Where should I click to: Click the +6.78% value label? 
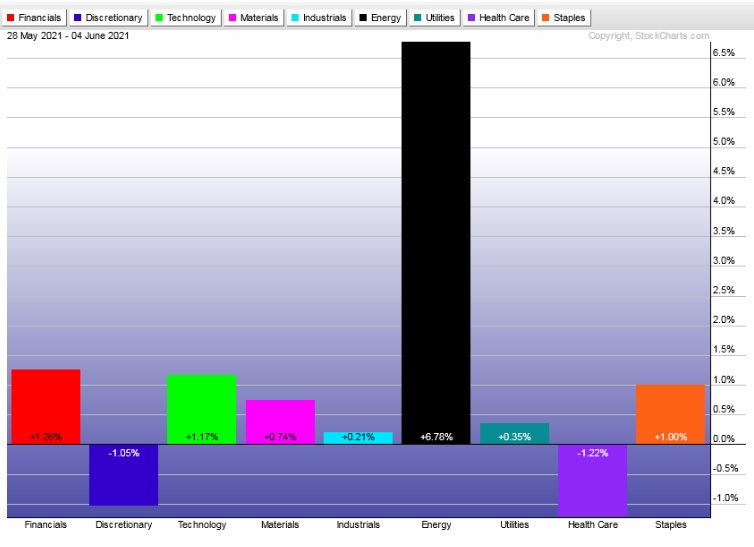(x=437, y=437)
